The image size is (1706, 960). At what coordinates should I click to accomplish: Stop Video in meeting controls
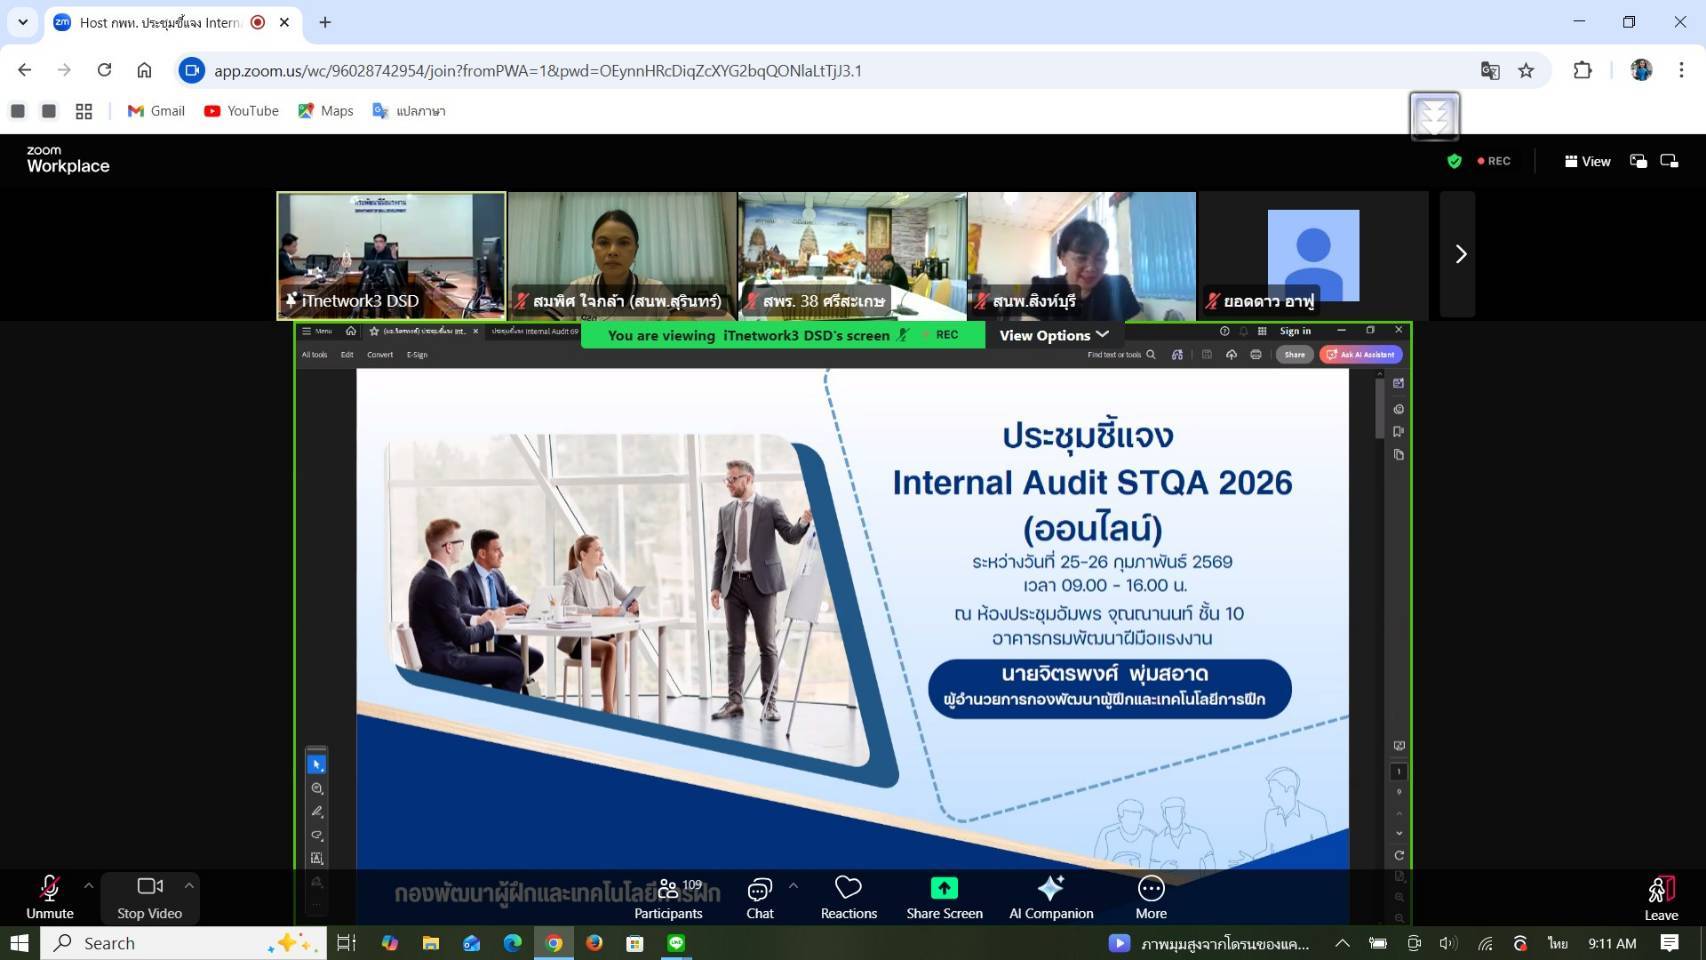[x=149, y=896]
